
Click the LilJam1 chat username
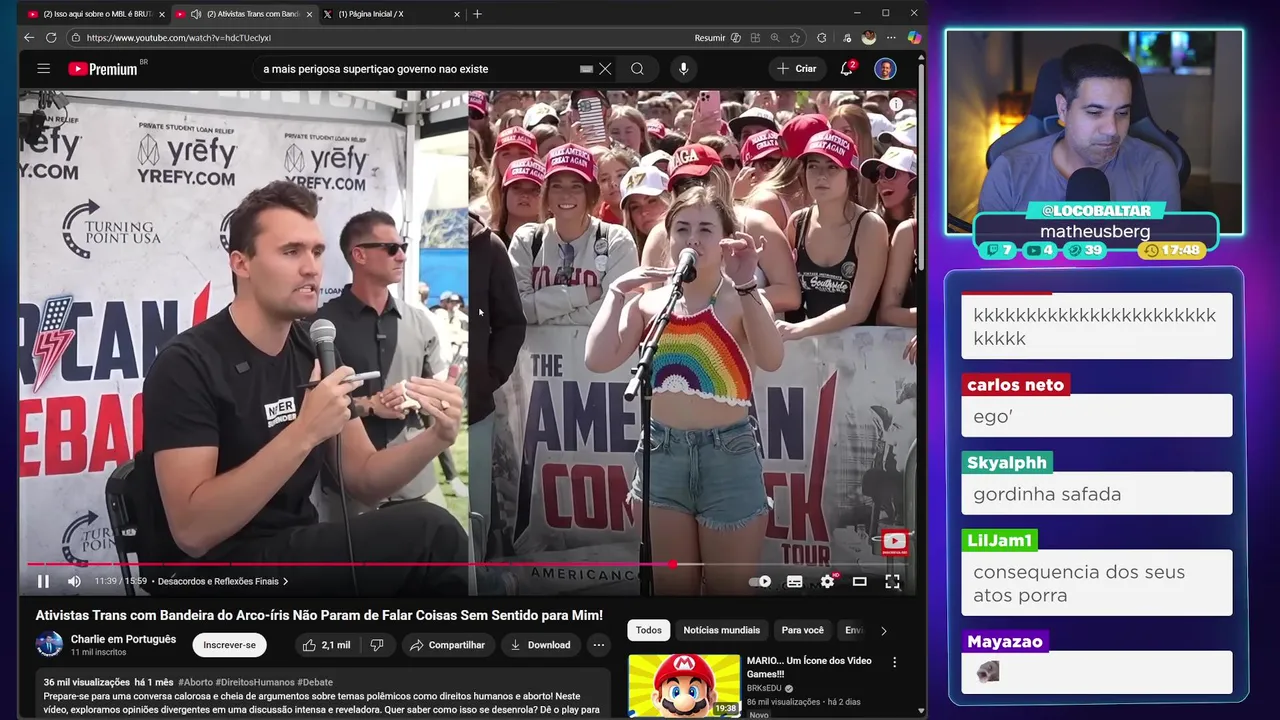tap(999, 541)
